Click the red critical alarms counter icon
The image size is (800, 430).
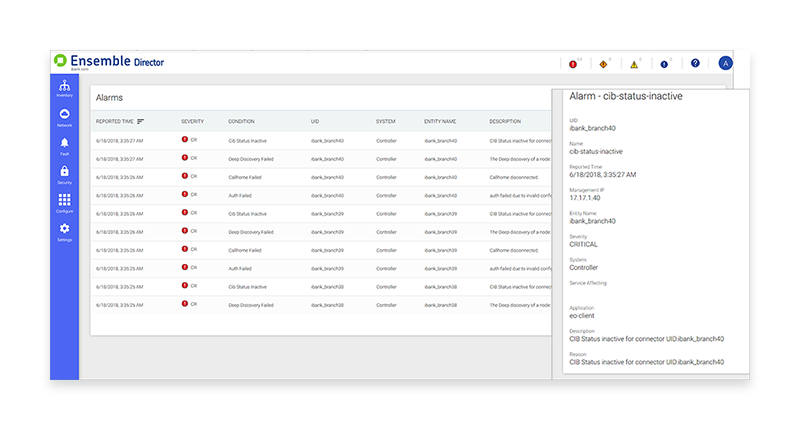[573, 64]
